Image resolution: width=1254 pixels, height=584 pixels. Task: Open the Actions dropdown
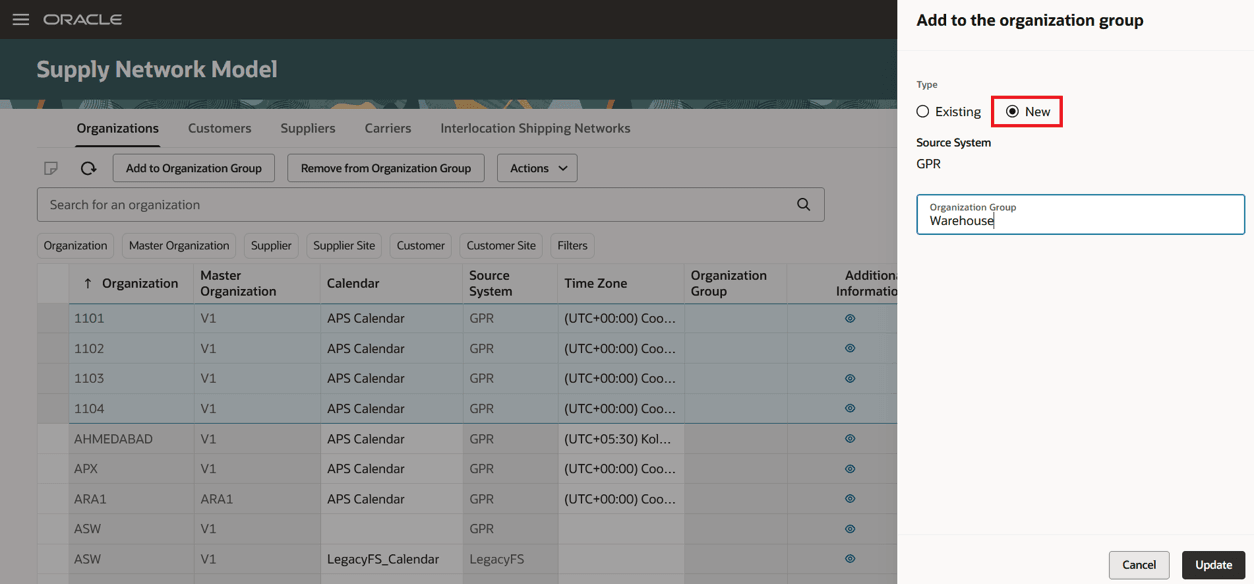537,167
